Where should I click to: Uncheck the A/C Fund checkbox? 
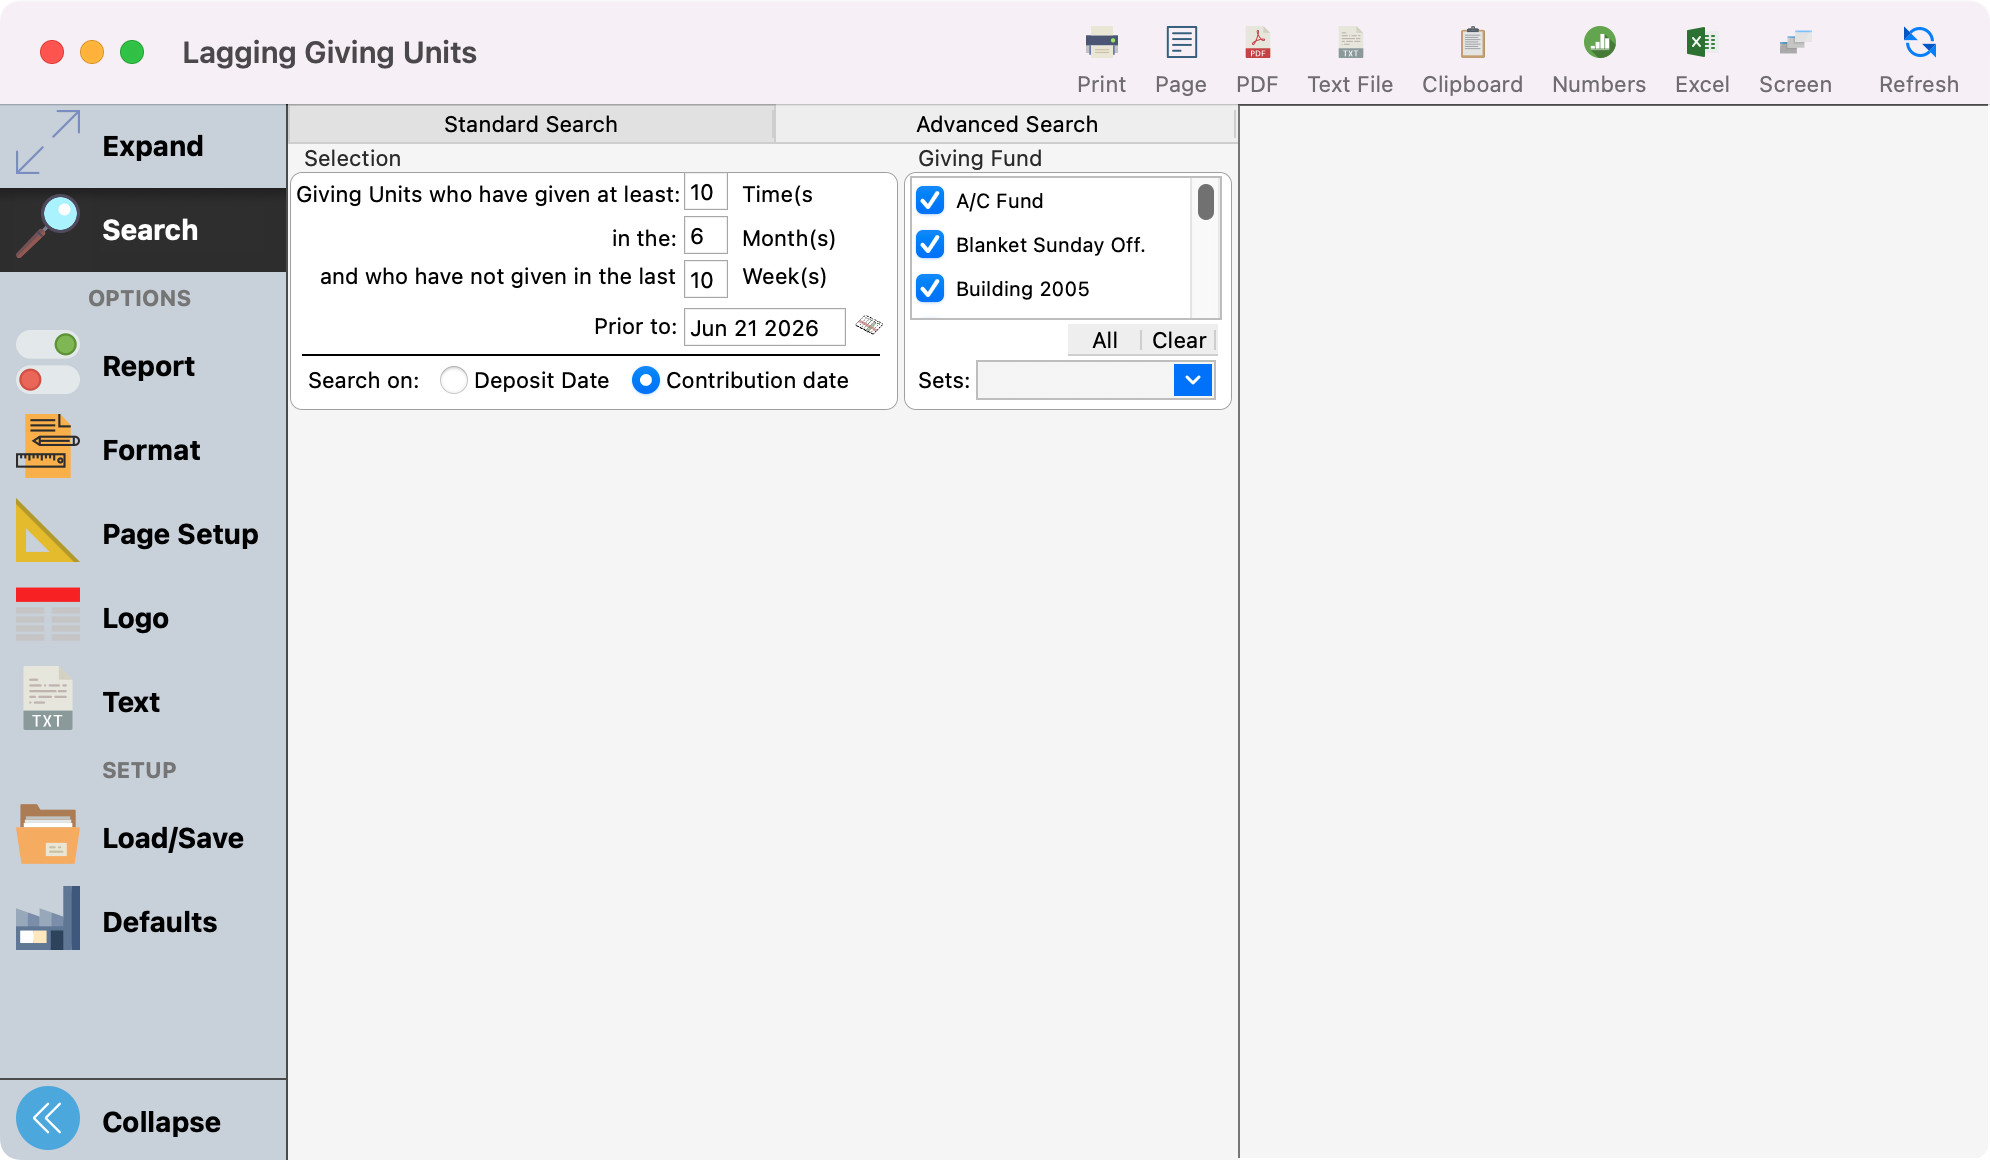930,200
